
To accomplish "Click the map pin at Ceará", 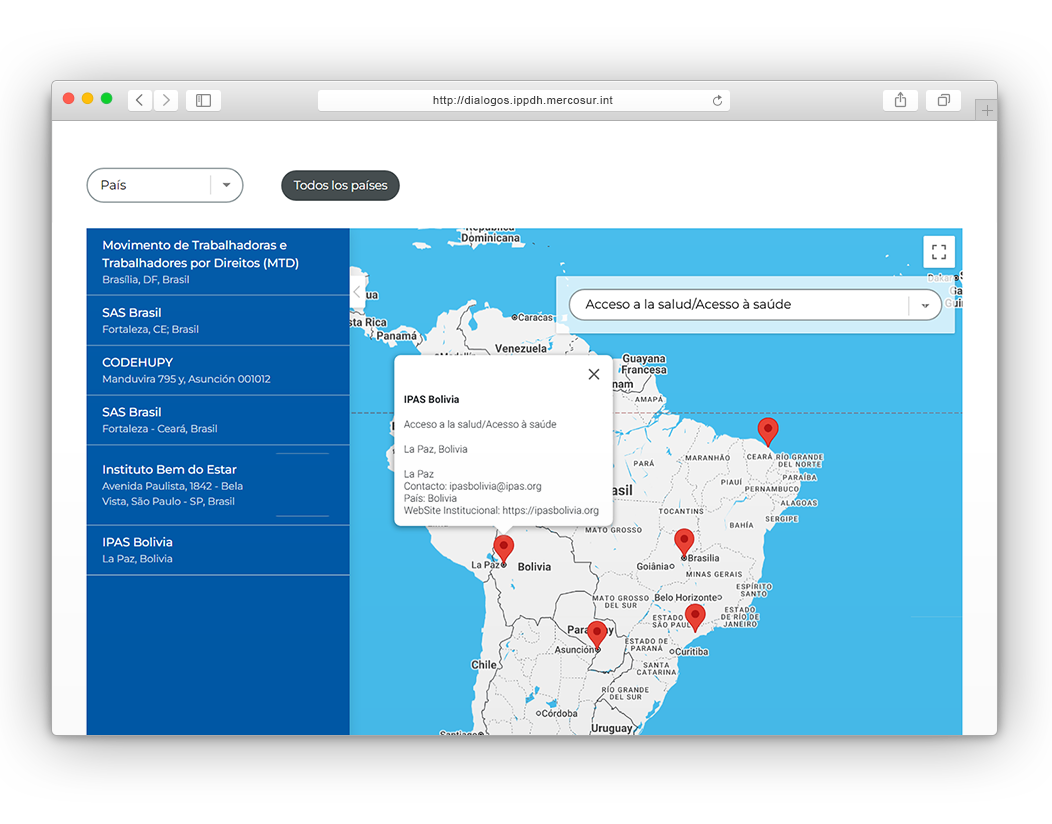I will [768, 431].
